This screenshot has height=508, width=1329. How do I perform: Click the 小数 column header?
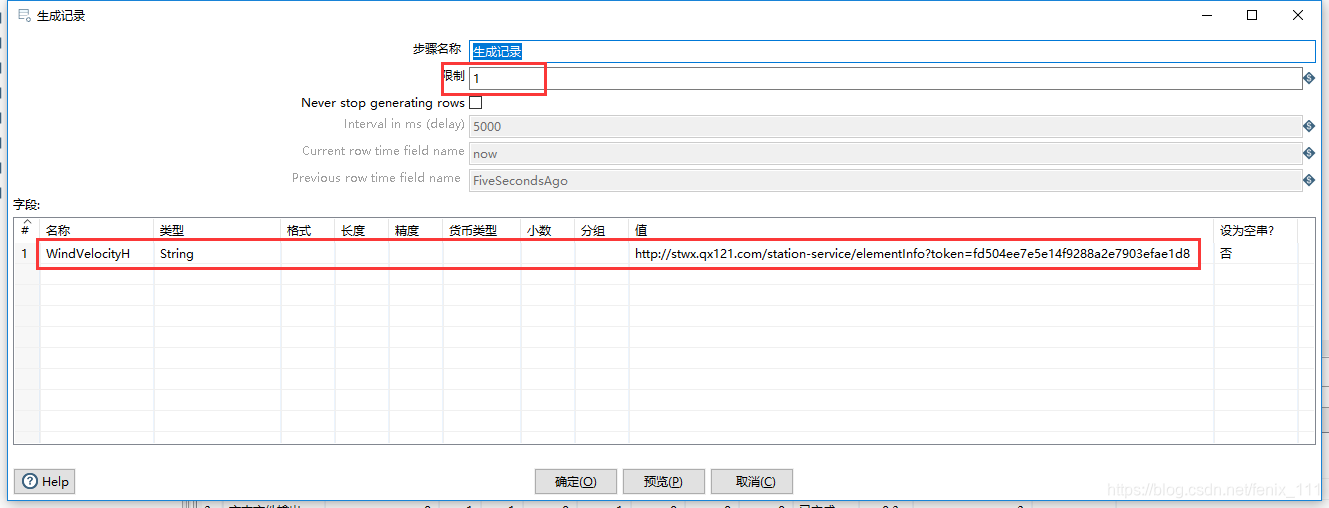tap(548, 230)
